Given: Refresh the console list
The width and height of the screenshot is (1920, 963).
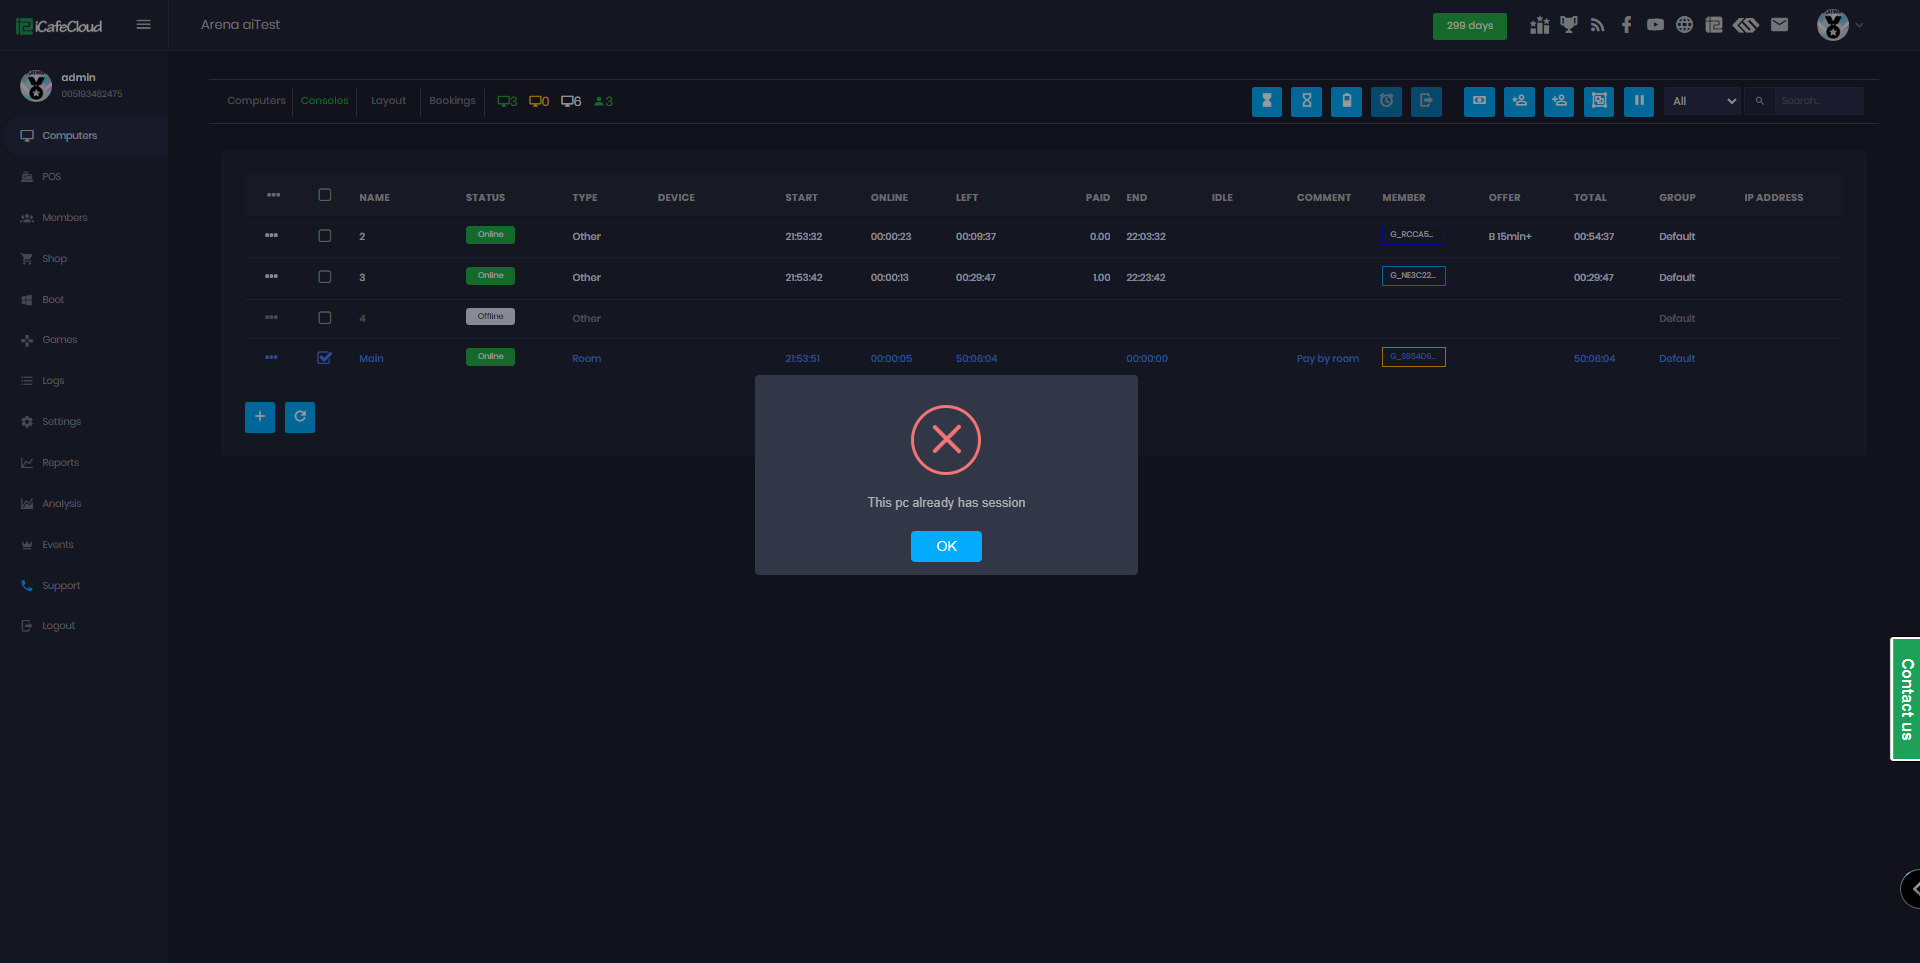Looking at the screenshot, I should click(300, 417).
